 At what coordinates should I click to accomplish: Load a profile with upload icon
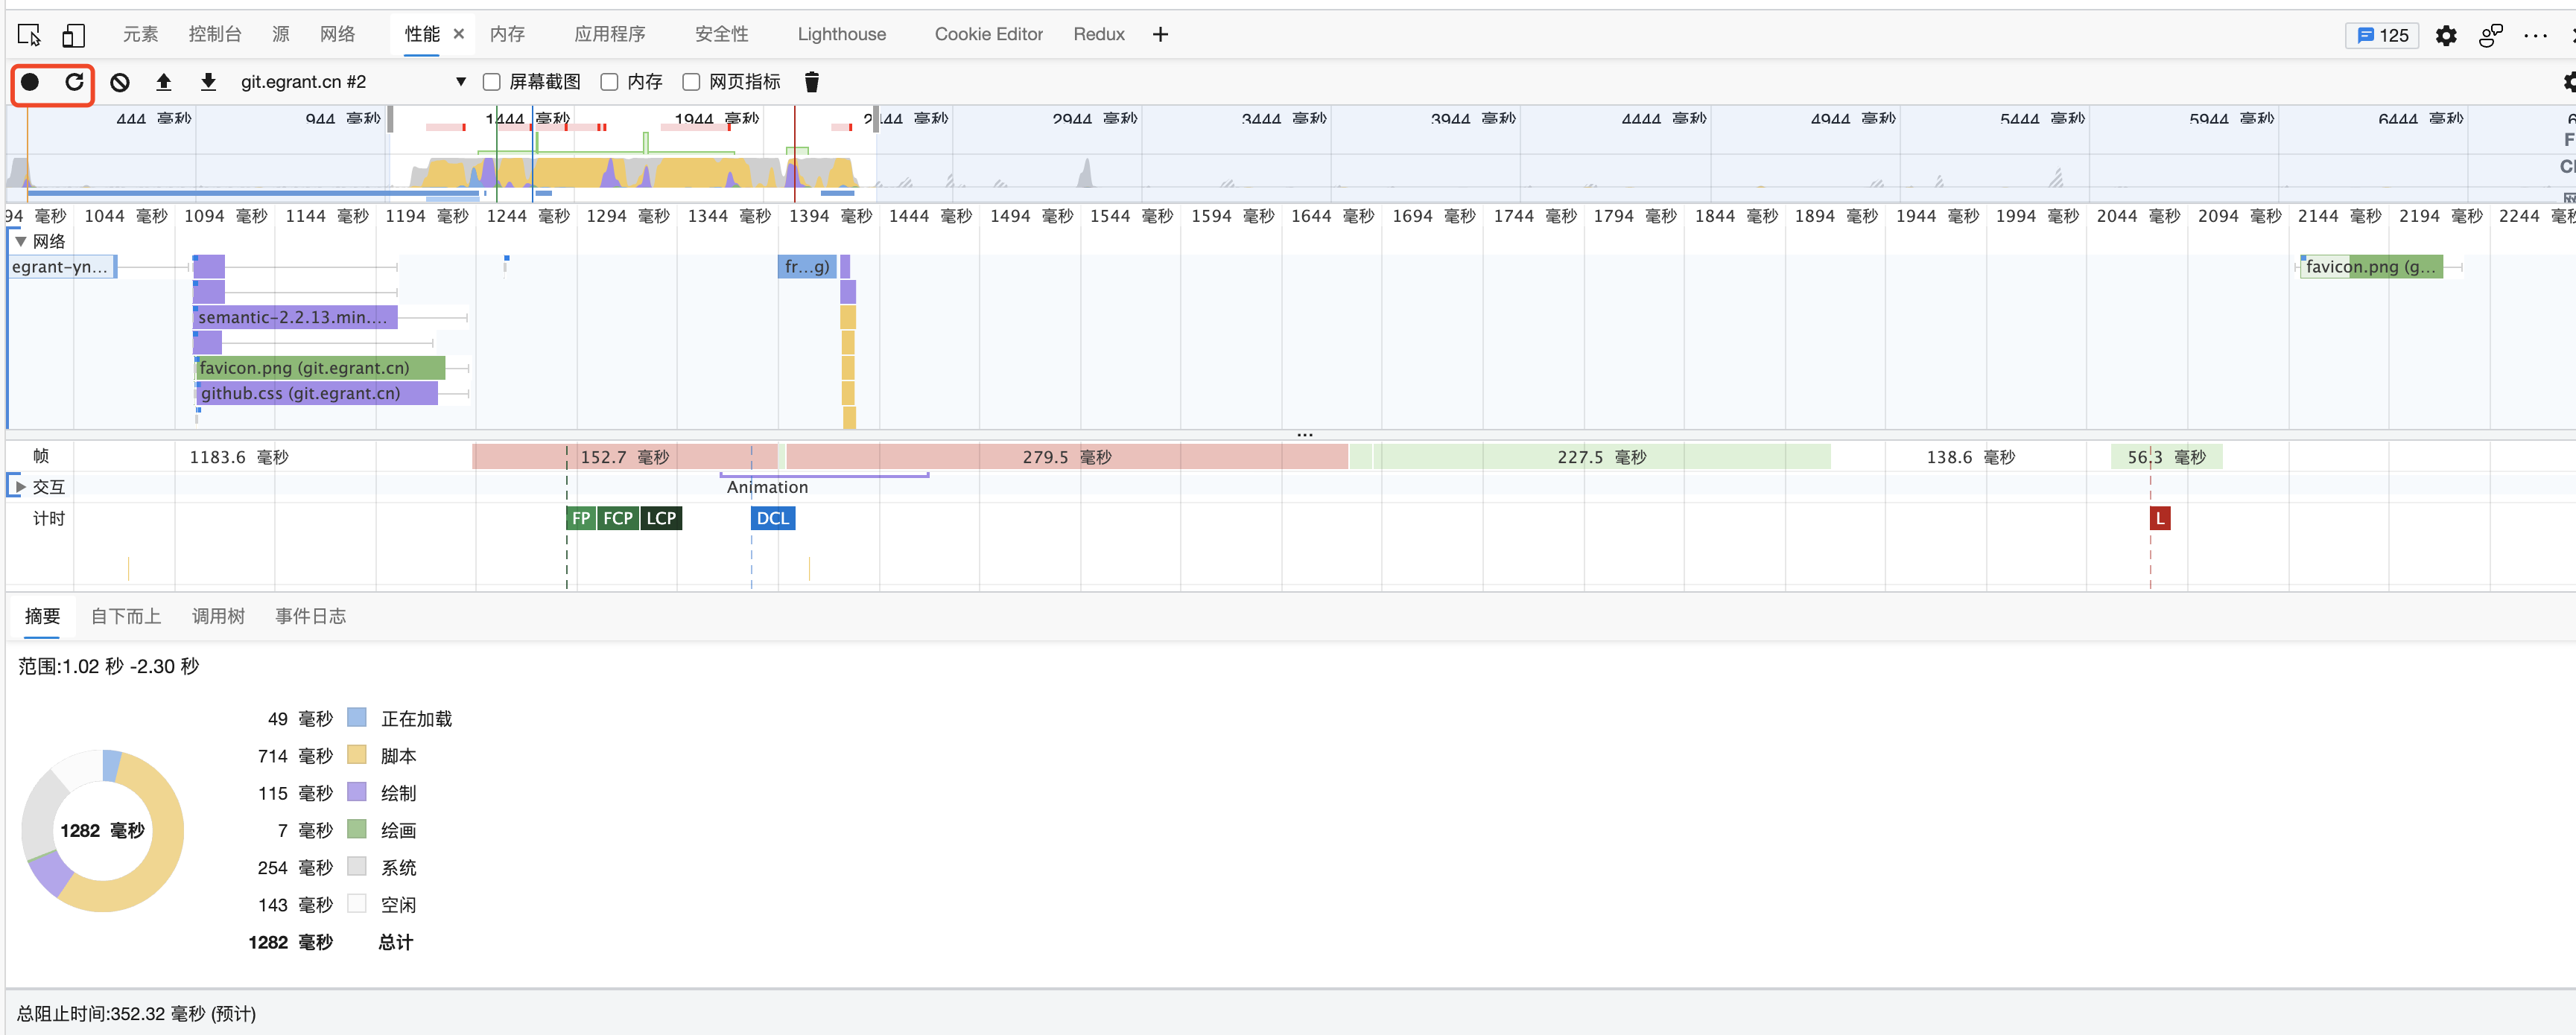point(164,82)
